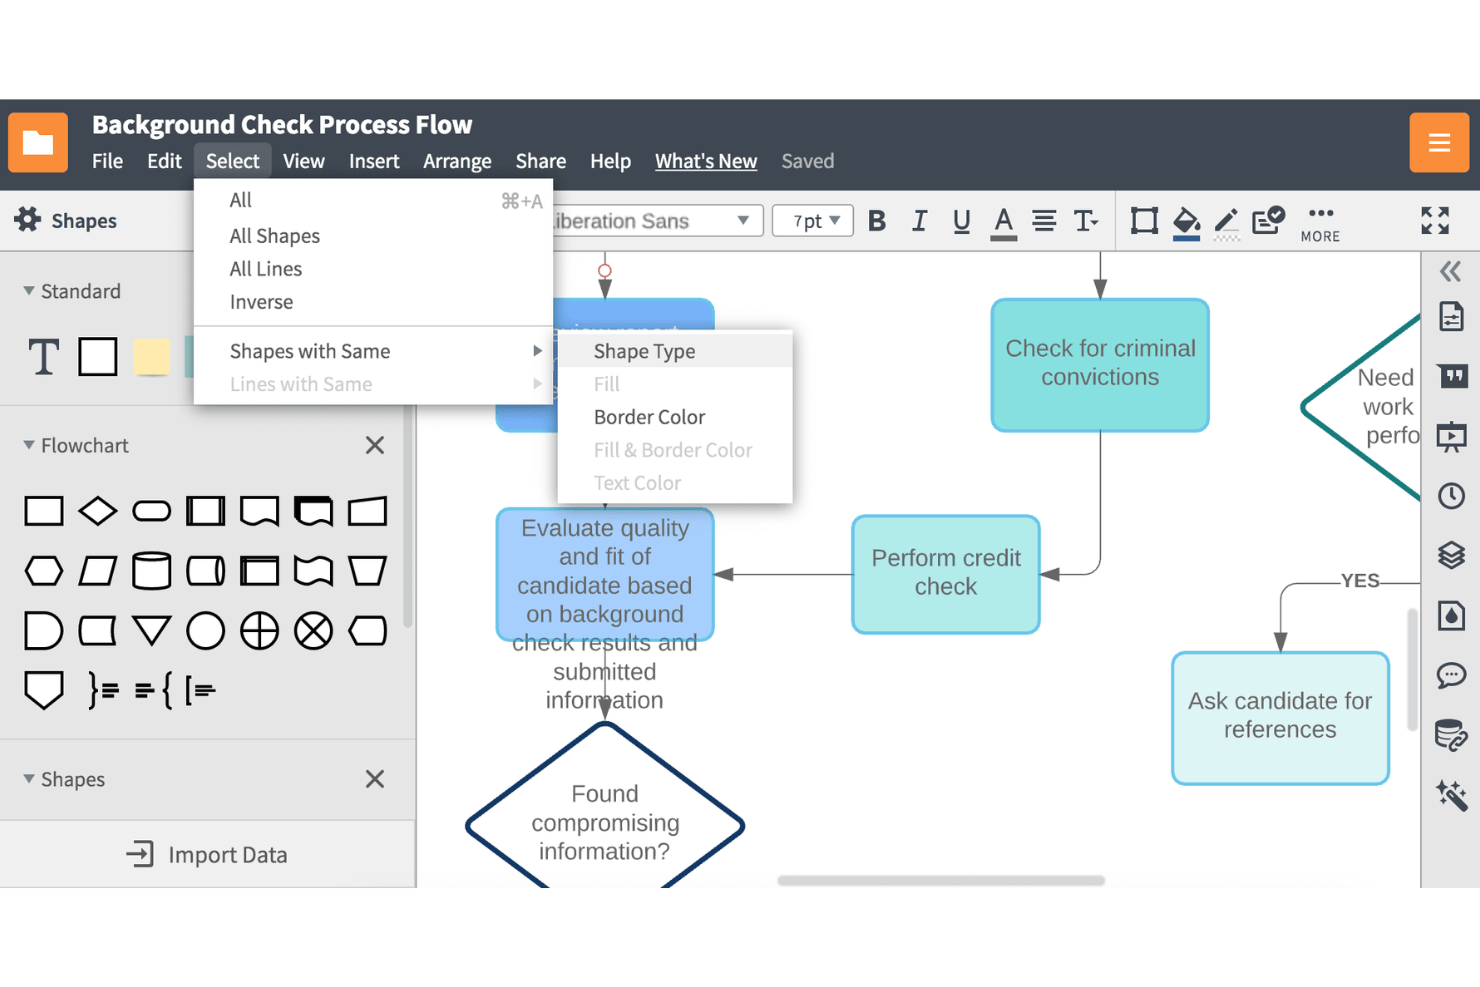Open the line color pencil tool
Viewport: 1480px width, 987px height.
pyautogui.click(x=1227, y=223)
